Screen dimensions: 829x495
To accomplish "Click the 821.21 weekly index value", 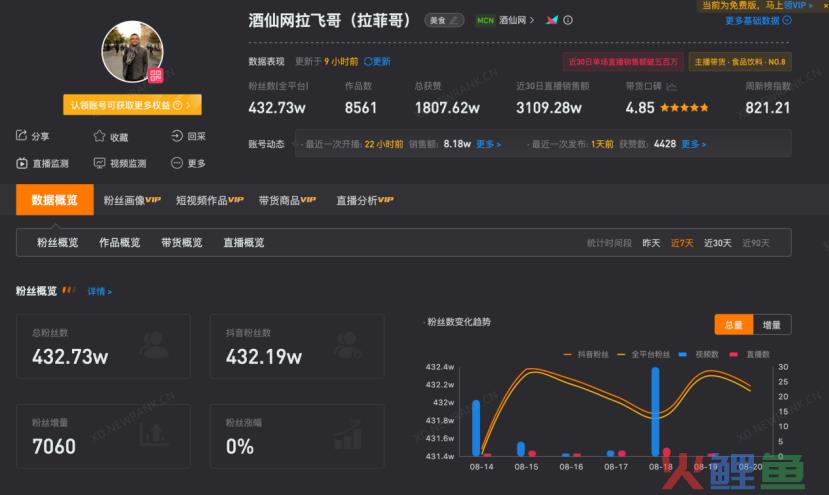I will click(x=768, y=108).
